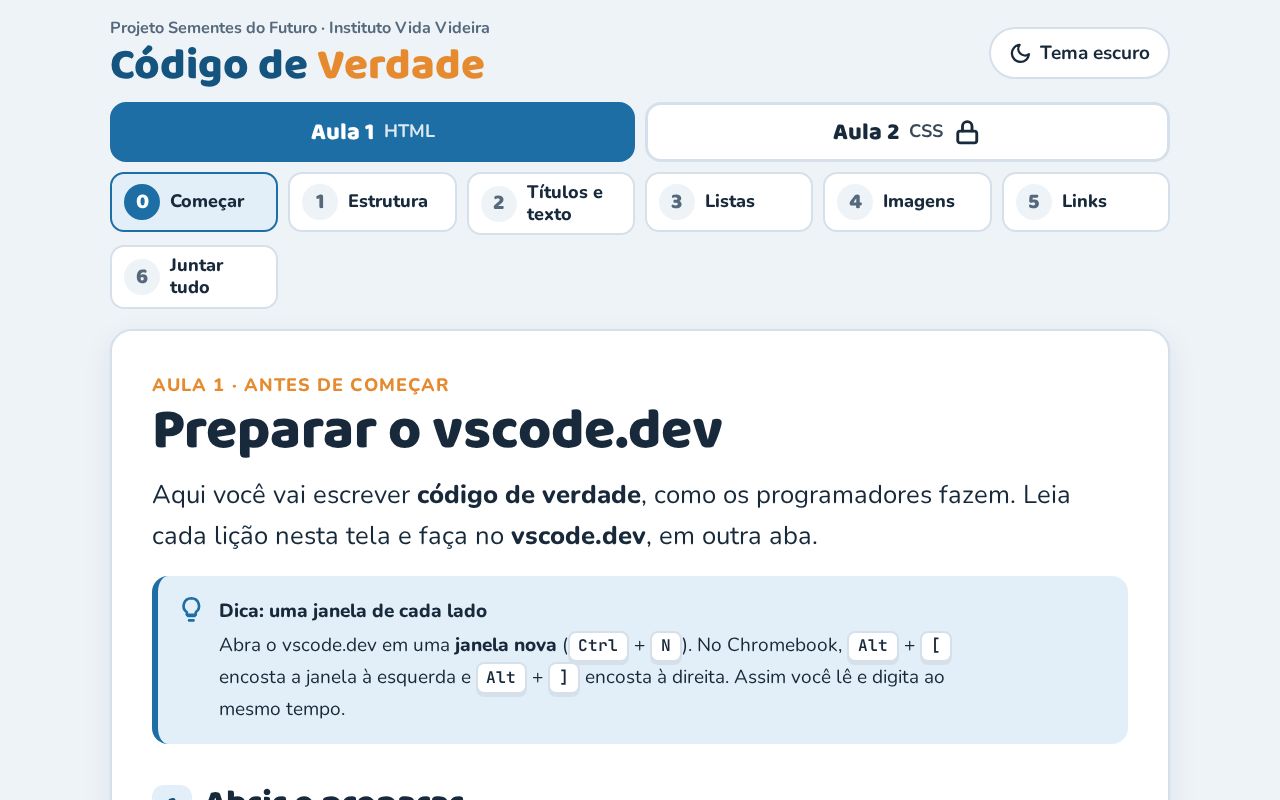1280x800 pixels.
Task: Click the Ctrl key label
Action: [598, 646]
